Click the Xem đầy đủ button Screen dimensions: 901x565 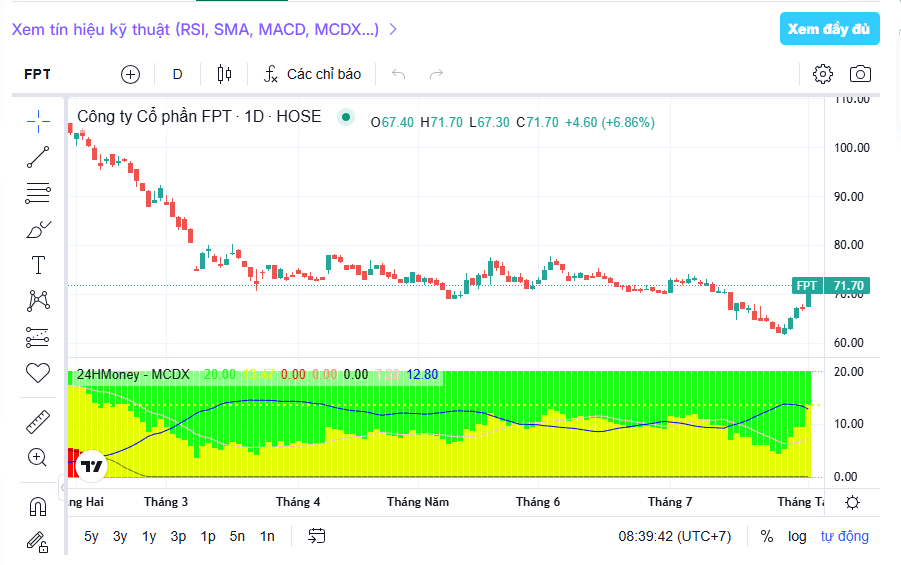click(829, 29)
